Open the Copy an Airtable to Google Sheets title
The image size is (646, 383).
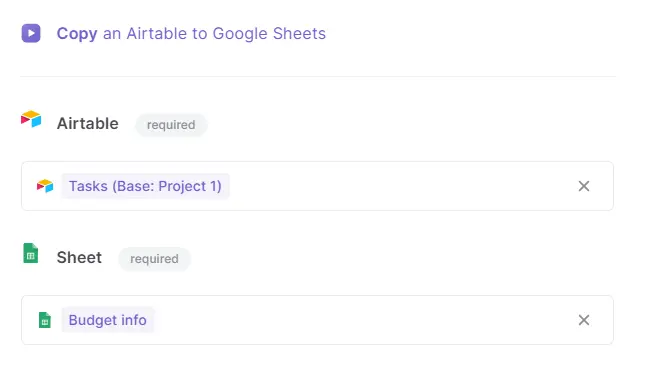191,33
